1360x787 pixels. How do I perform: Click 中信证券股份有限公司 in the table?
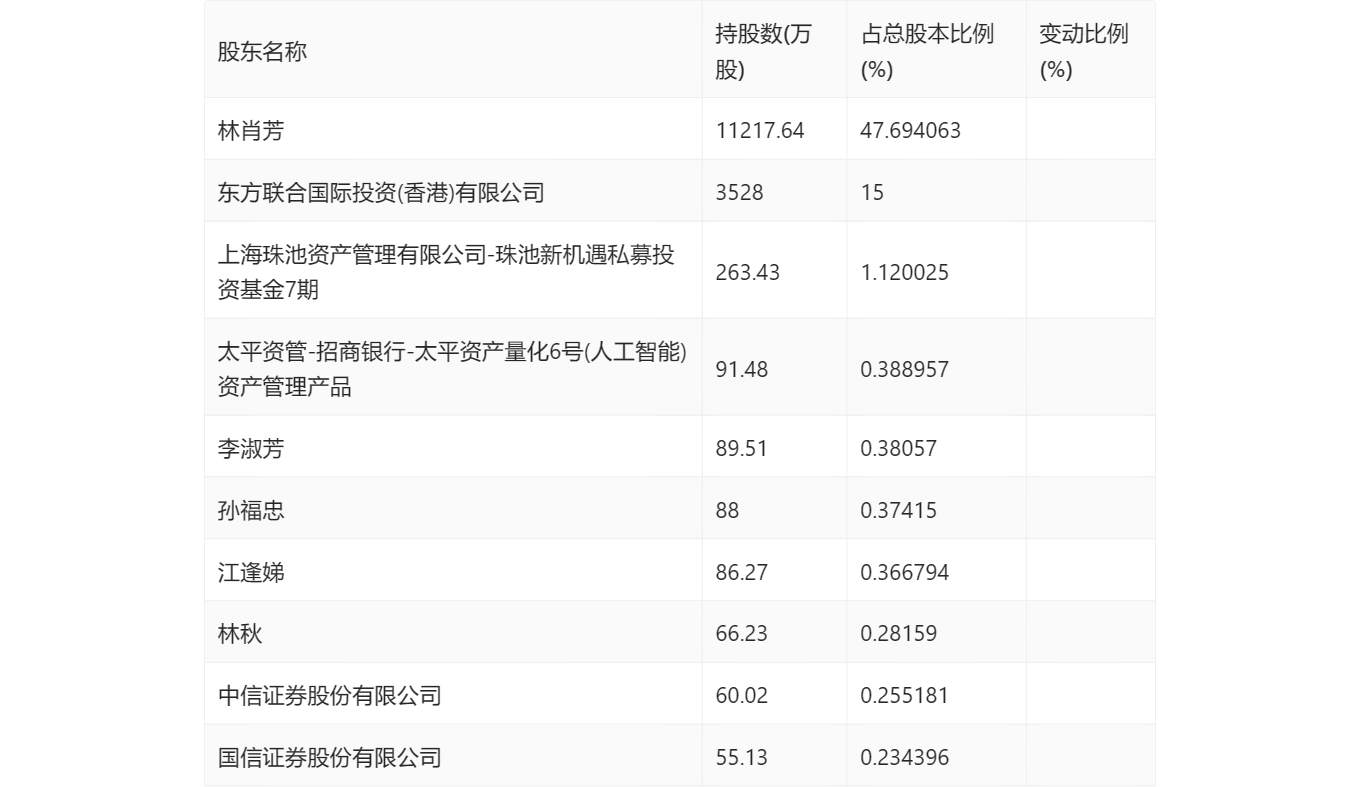click(329, 695)
